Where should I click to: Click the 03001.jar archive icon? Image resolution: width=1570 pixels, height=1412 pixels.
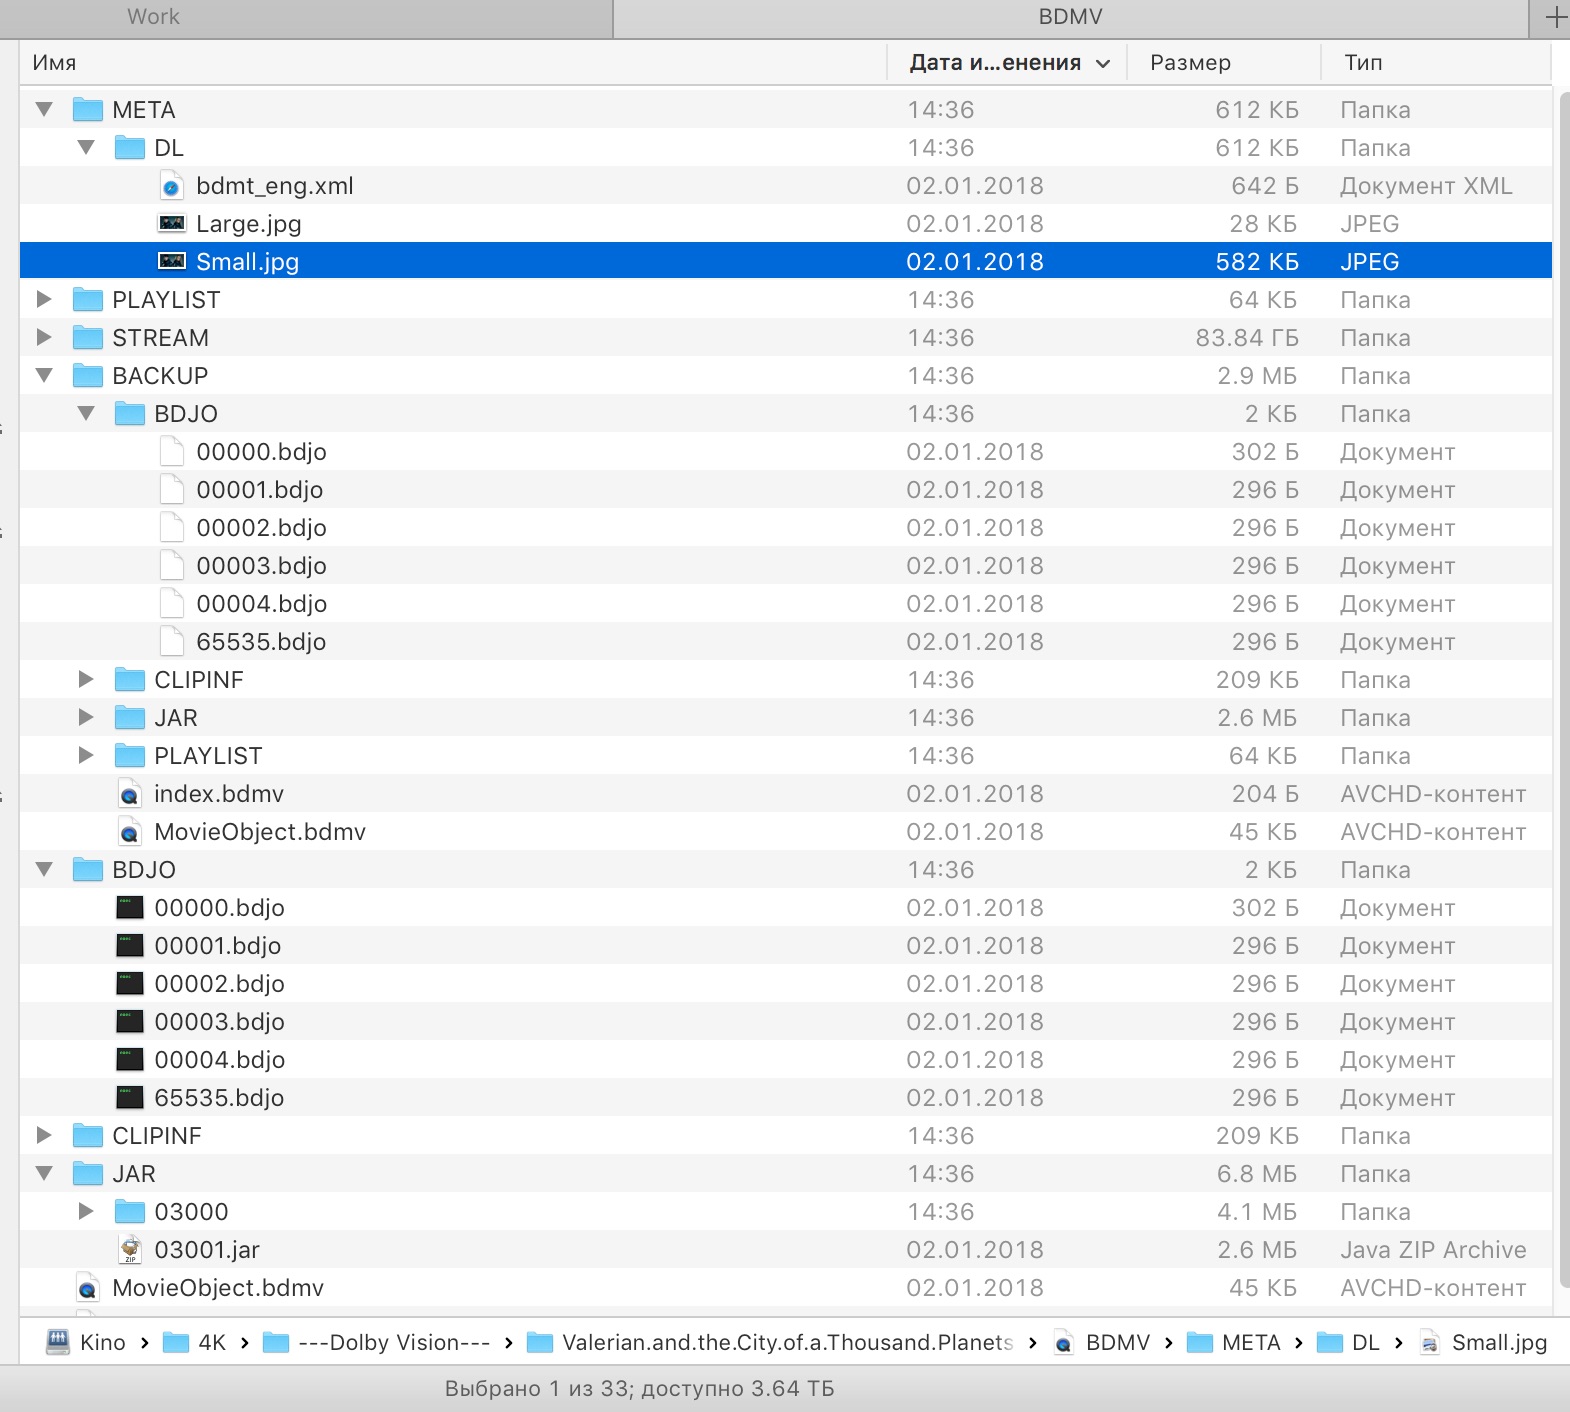[130, 1250]
